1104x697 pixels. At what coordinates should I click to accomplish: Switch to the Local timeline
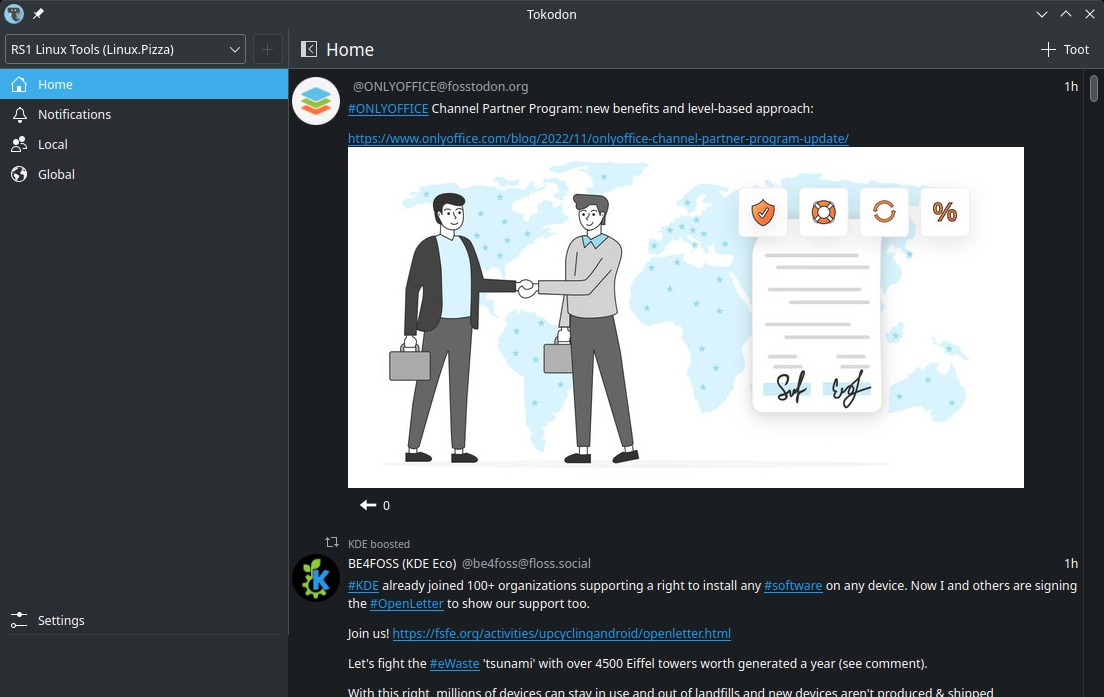pyautogui.click(x=144, y=144)
